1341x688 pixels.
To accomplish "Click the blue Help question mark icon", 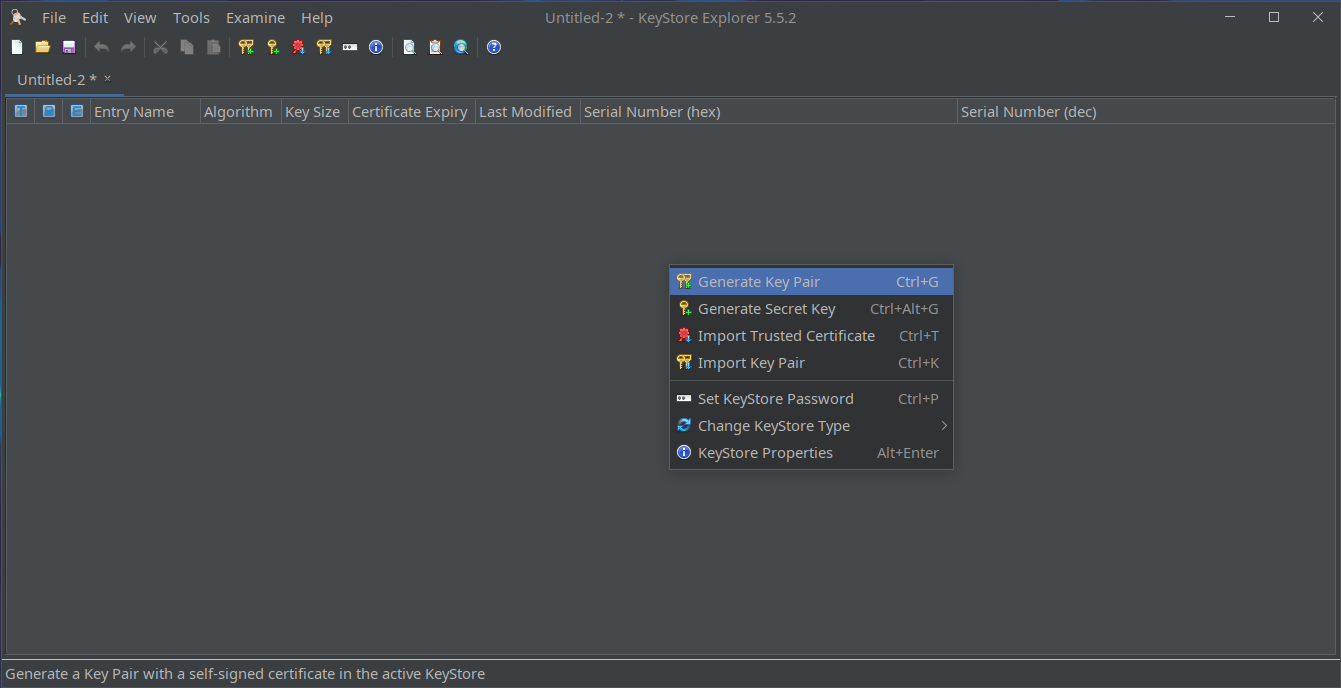I will (x=494, y=47).
